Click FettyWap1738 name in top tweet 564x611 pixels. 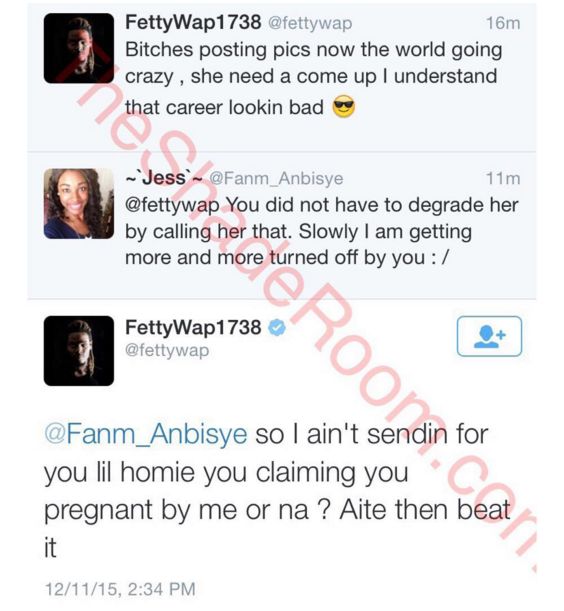pyautogui.click(x=193, y=22)
